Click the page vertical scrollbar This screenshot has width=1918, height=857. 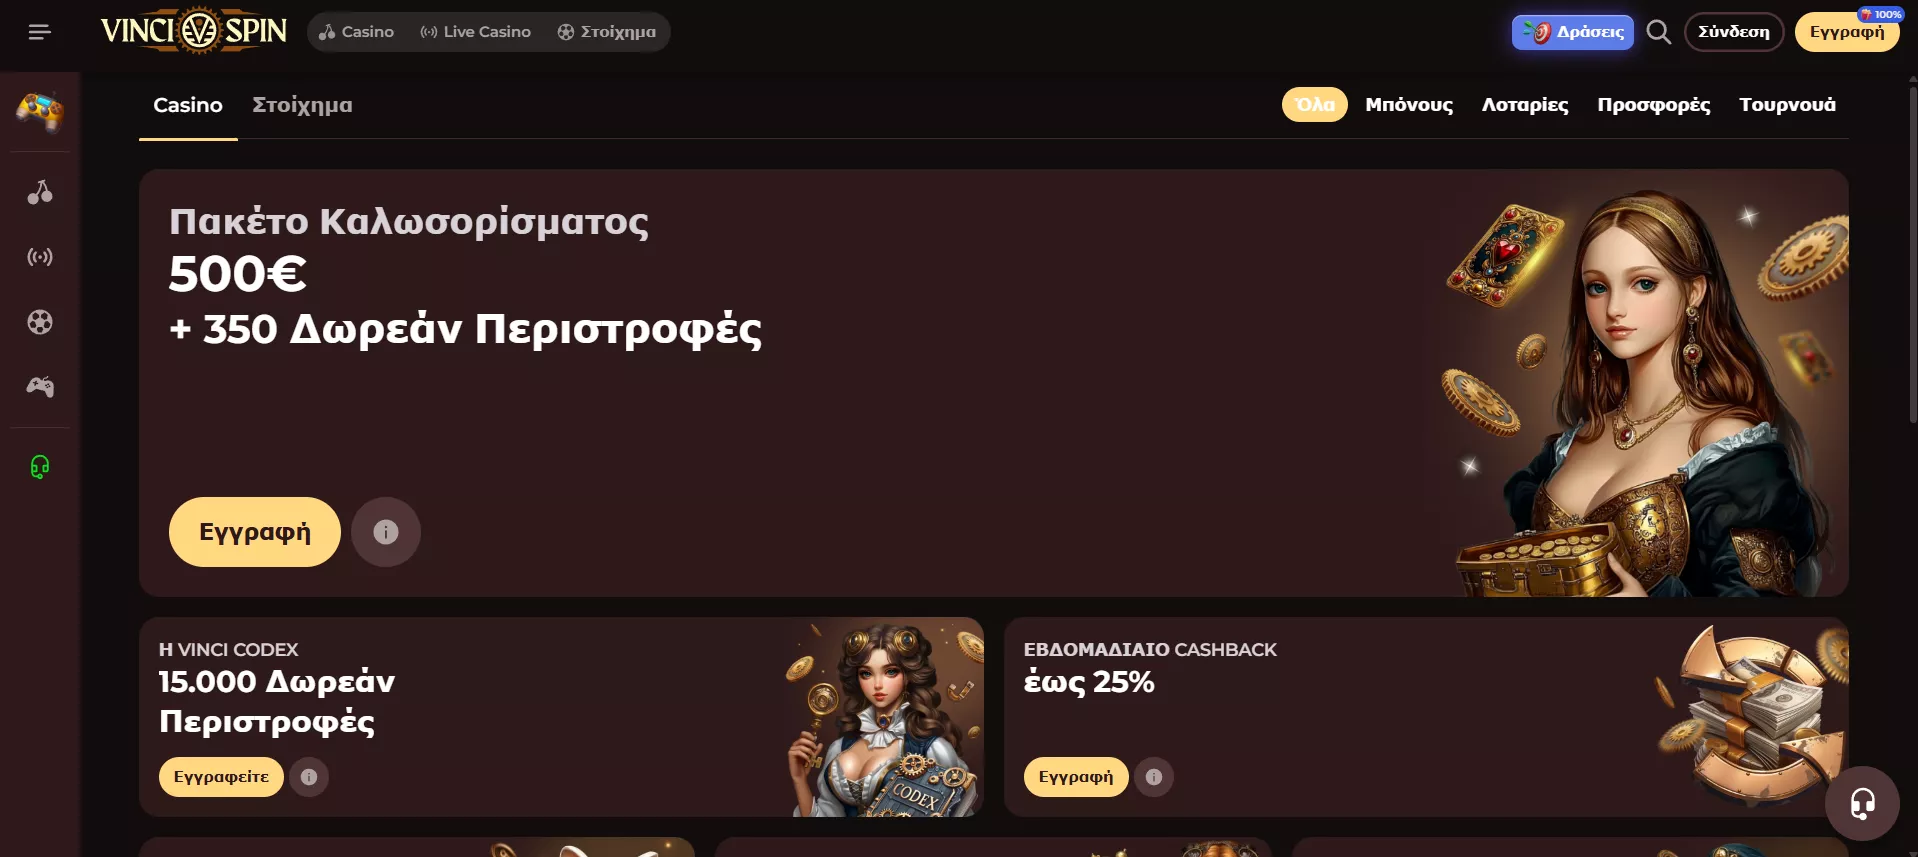(1912, 250)
